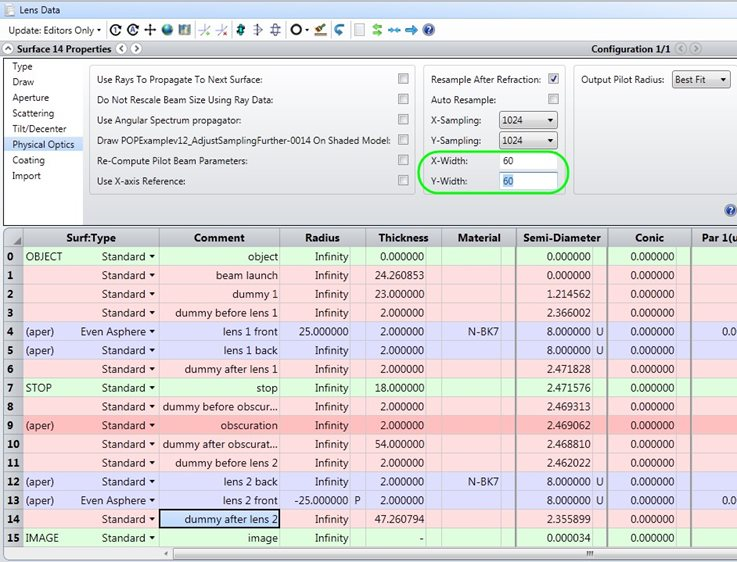Enable Use Rays To Propagate To Next Surface
This screenshot has height=562, width=737.
(403, 79)
